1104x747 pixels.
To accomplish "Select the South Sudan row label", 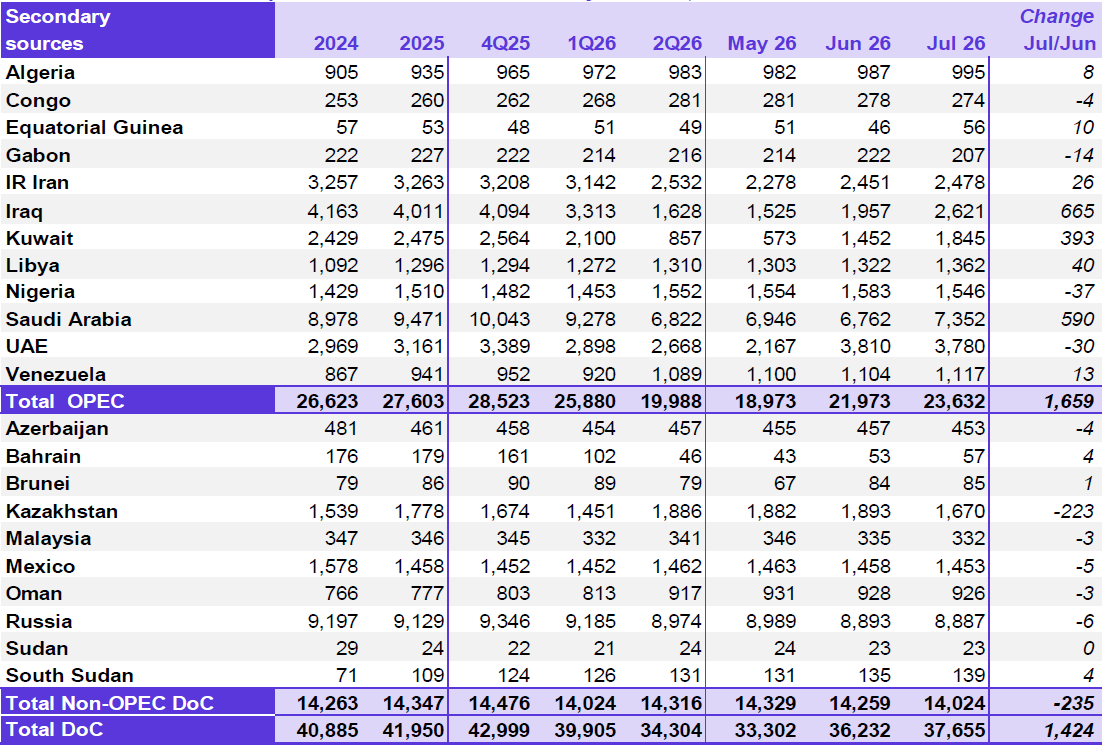I will [69, 675].
